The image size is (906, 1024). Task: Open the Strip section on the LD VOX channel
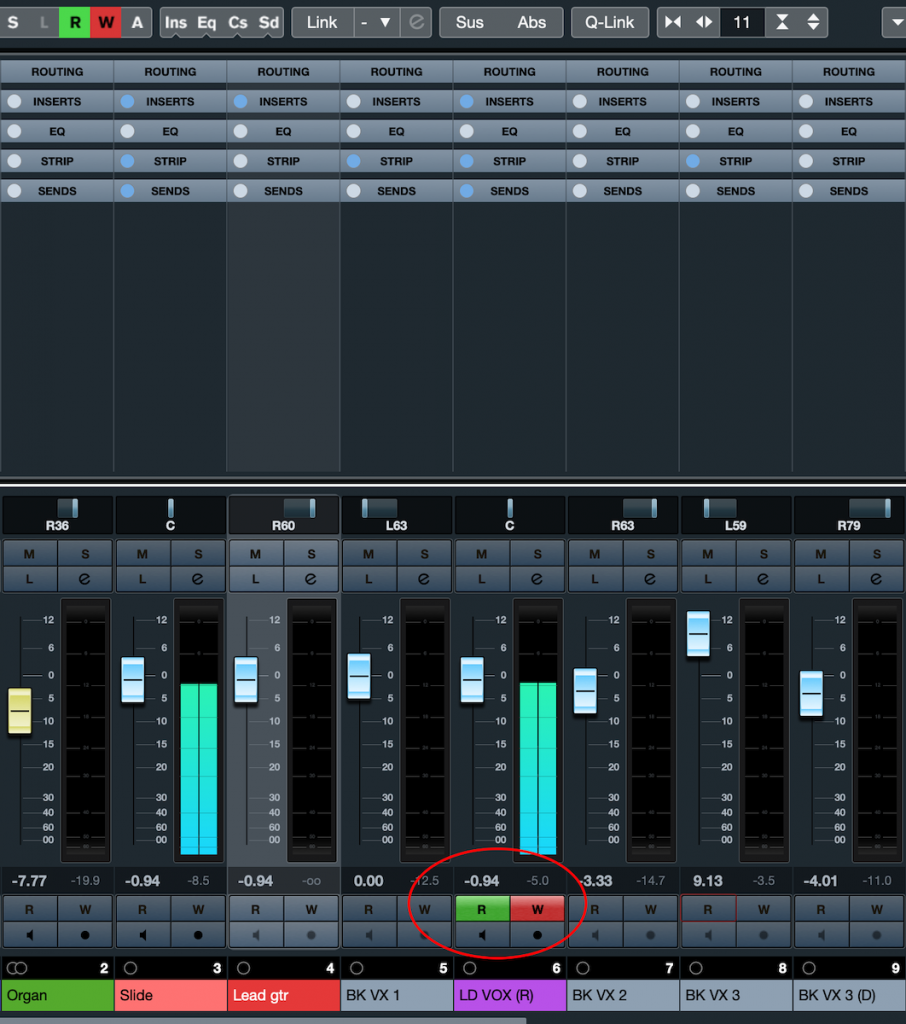tap(509, 161)
